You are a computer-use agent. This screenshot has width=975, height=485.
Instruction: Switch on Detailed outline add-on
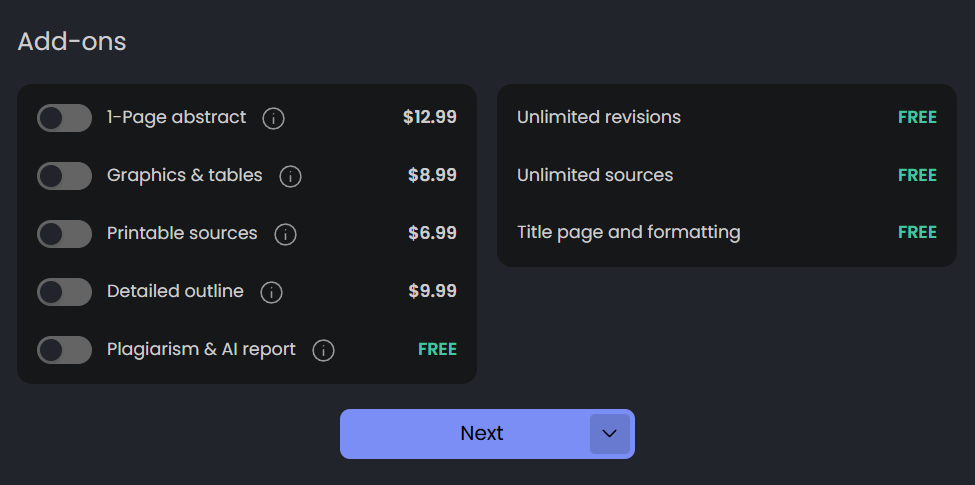(x=64, y=292)
